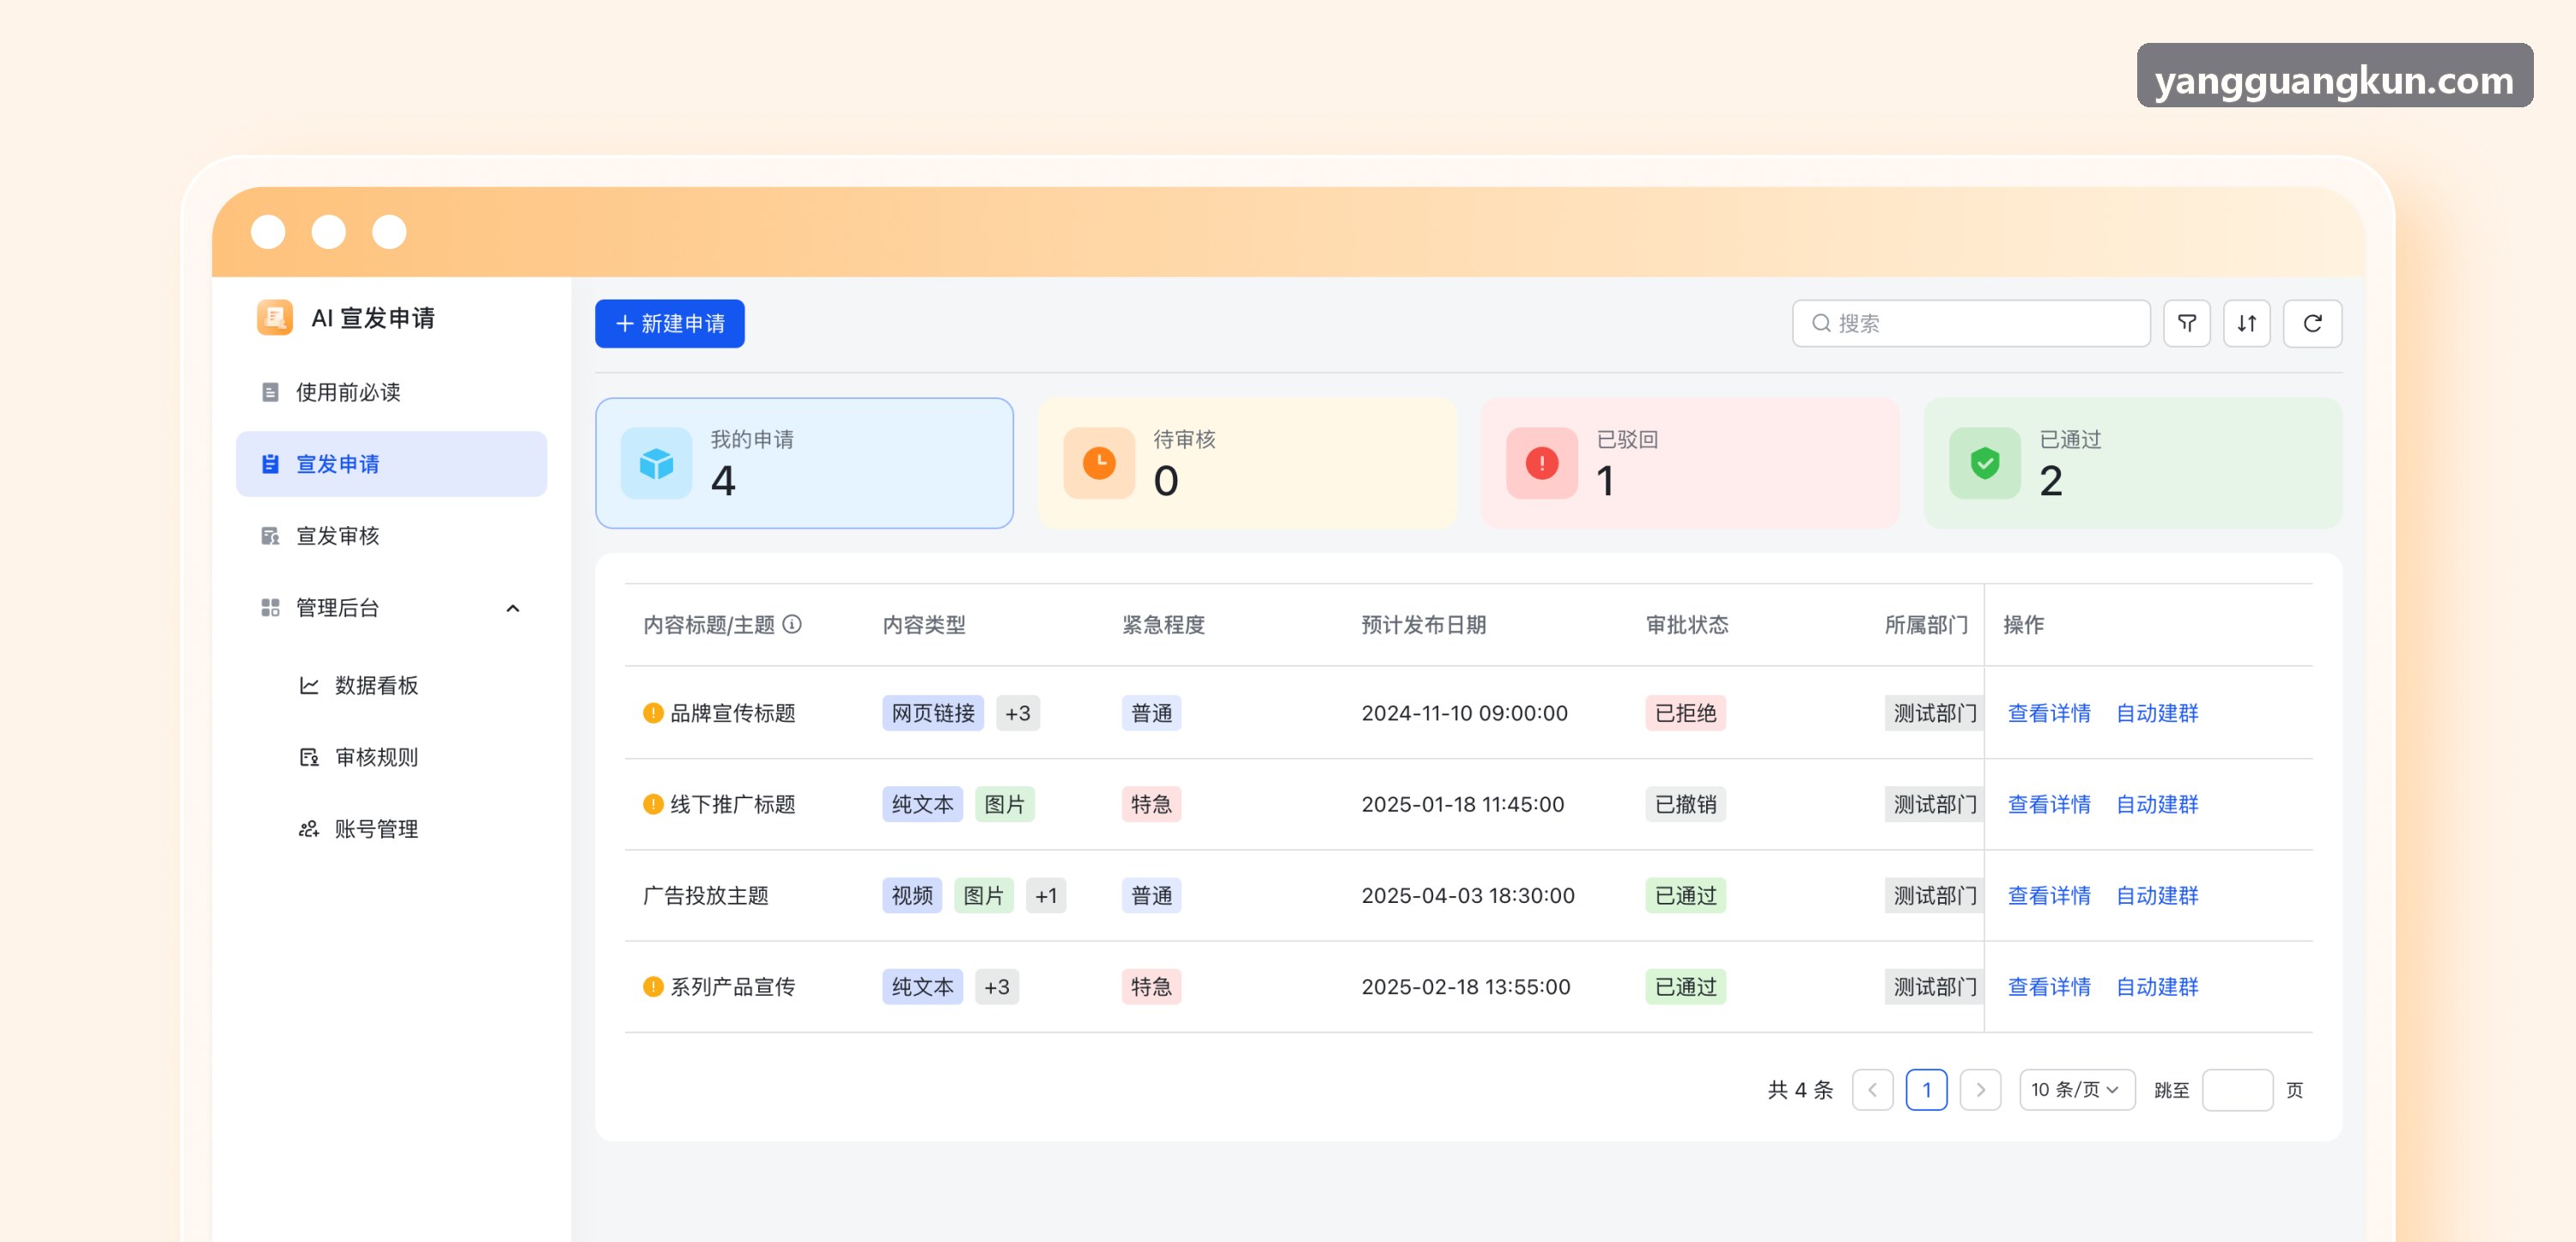Viewport: 2576px width, 1242px height.
Task: Expand +1 types for 广告投放主题
Action: (1046, 895)
